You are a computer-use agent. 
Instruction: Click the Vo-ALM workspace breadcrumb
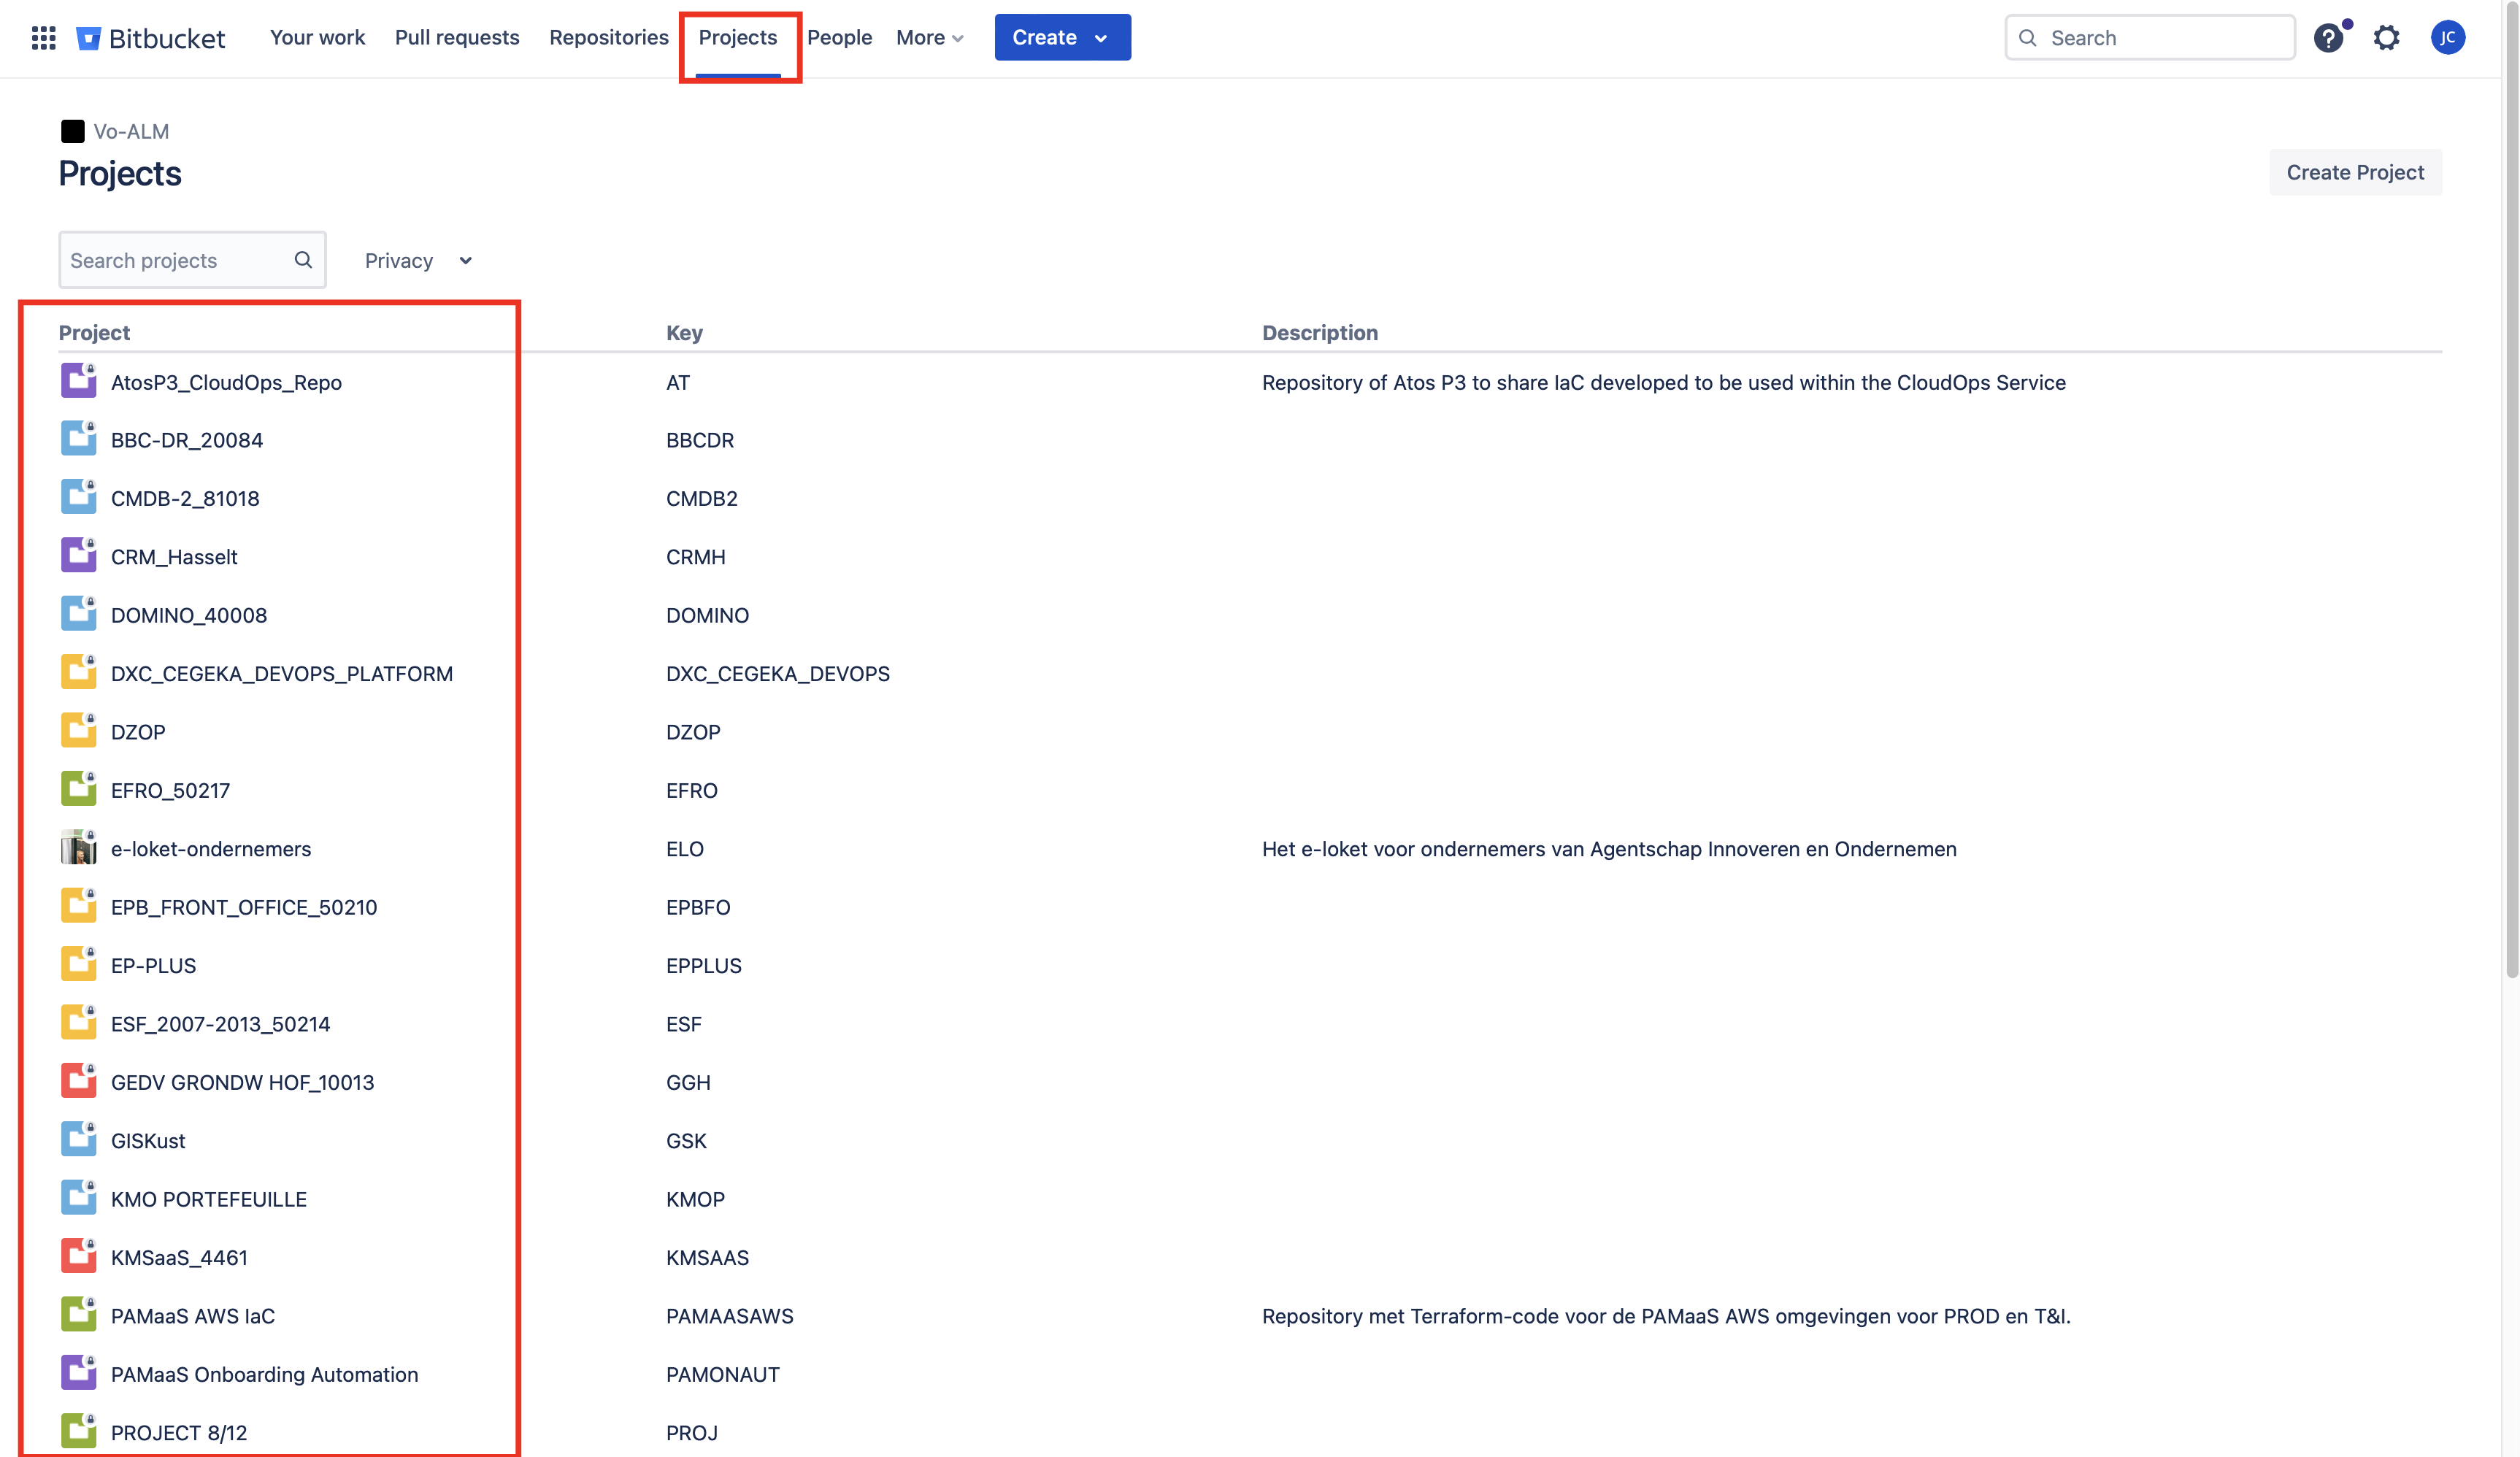tap(130, 131)
